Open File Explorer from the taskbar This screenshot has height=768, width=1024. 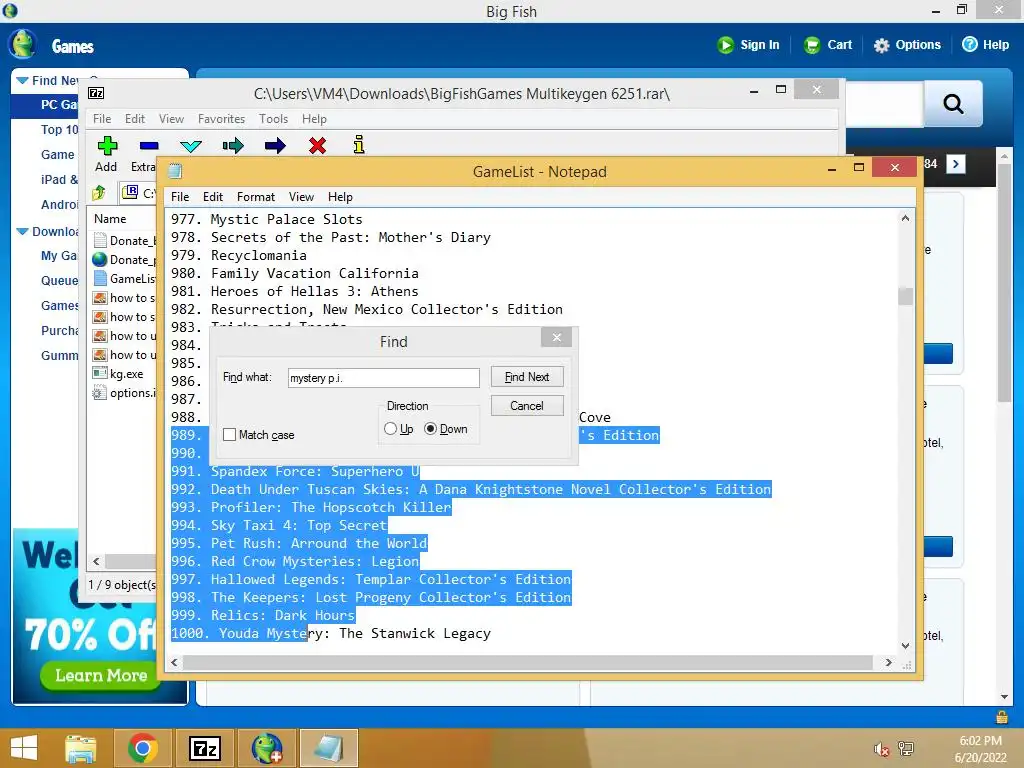click(81, 748)
